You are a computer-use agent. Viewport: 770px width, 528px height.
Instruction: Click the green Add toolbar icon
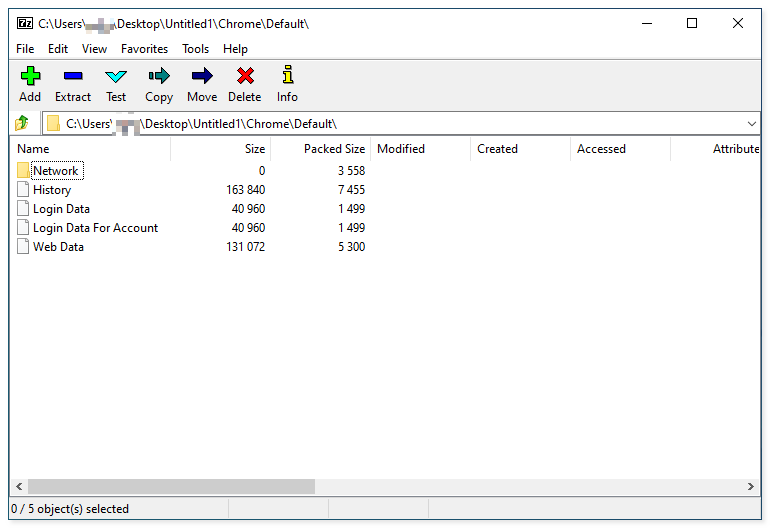[x=30, y=76]
